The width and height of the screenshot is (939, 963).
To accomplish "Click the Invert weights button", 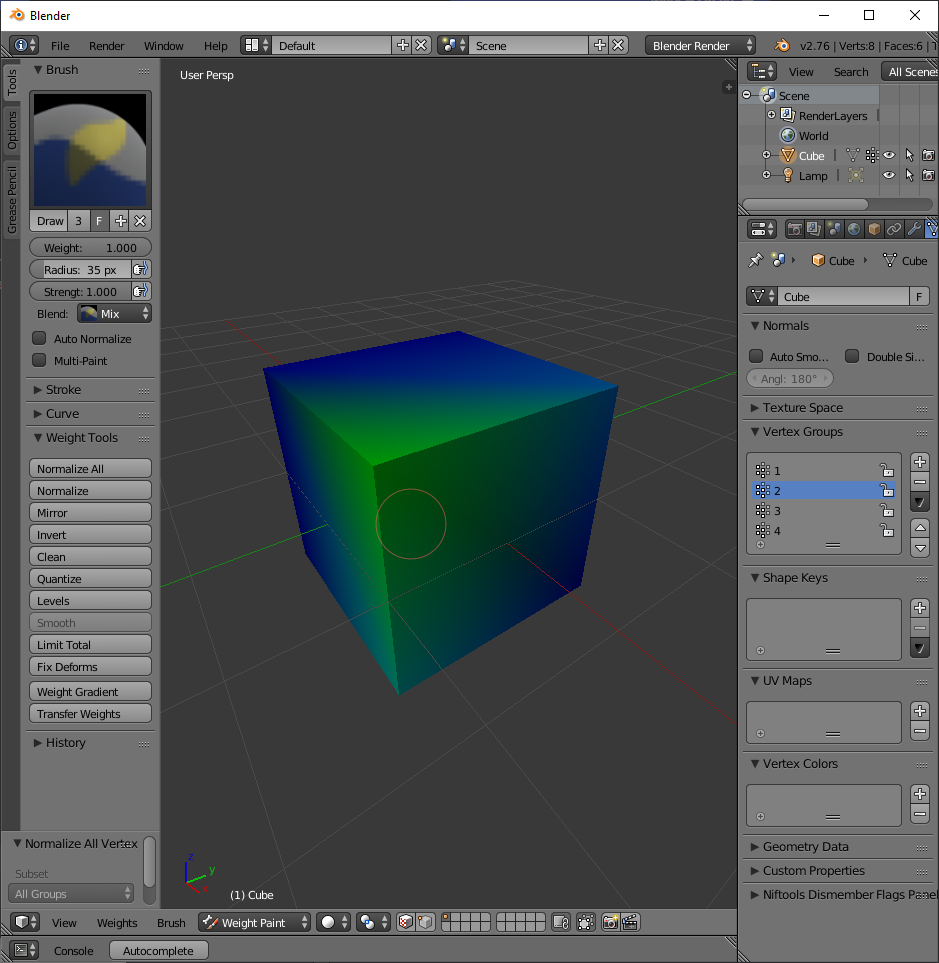I will (90, 535).
